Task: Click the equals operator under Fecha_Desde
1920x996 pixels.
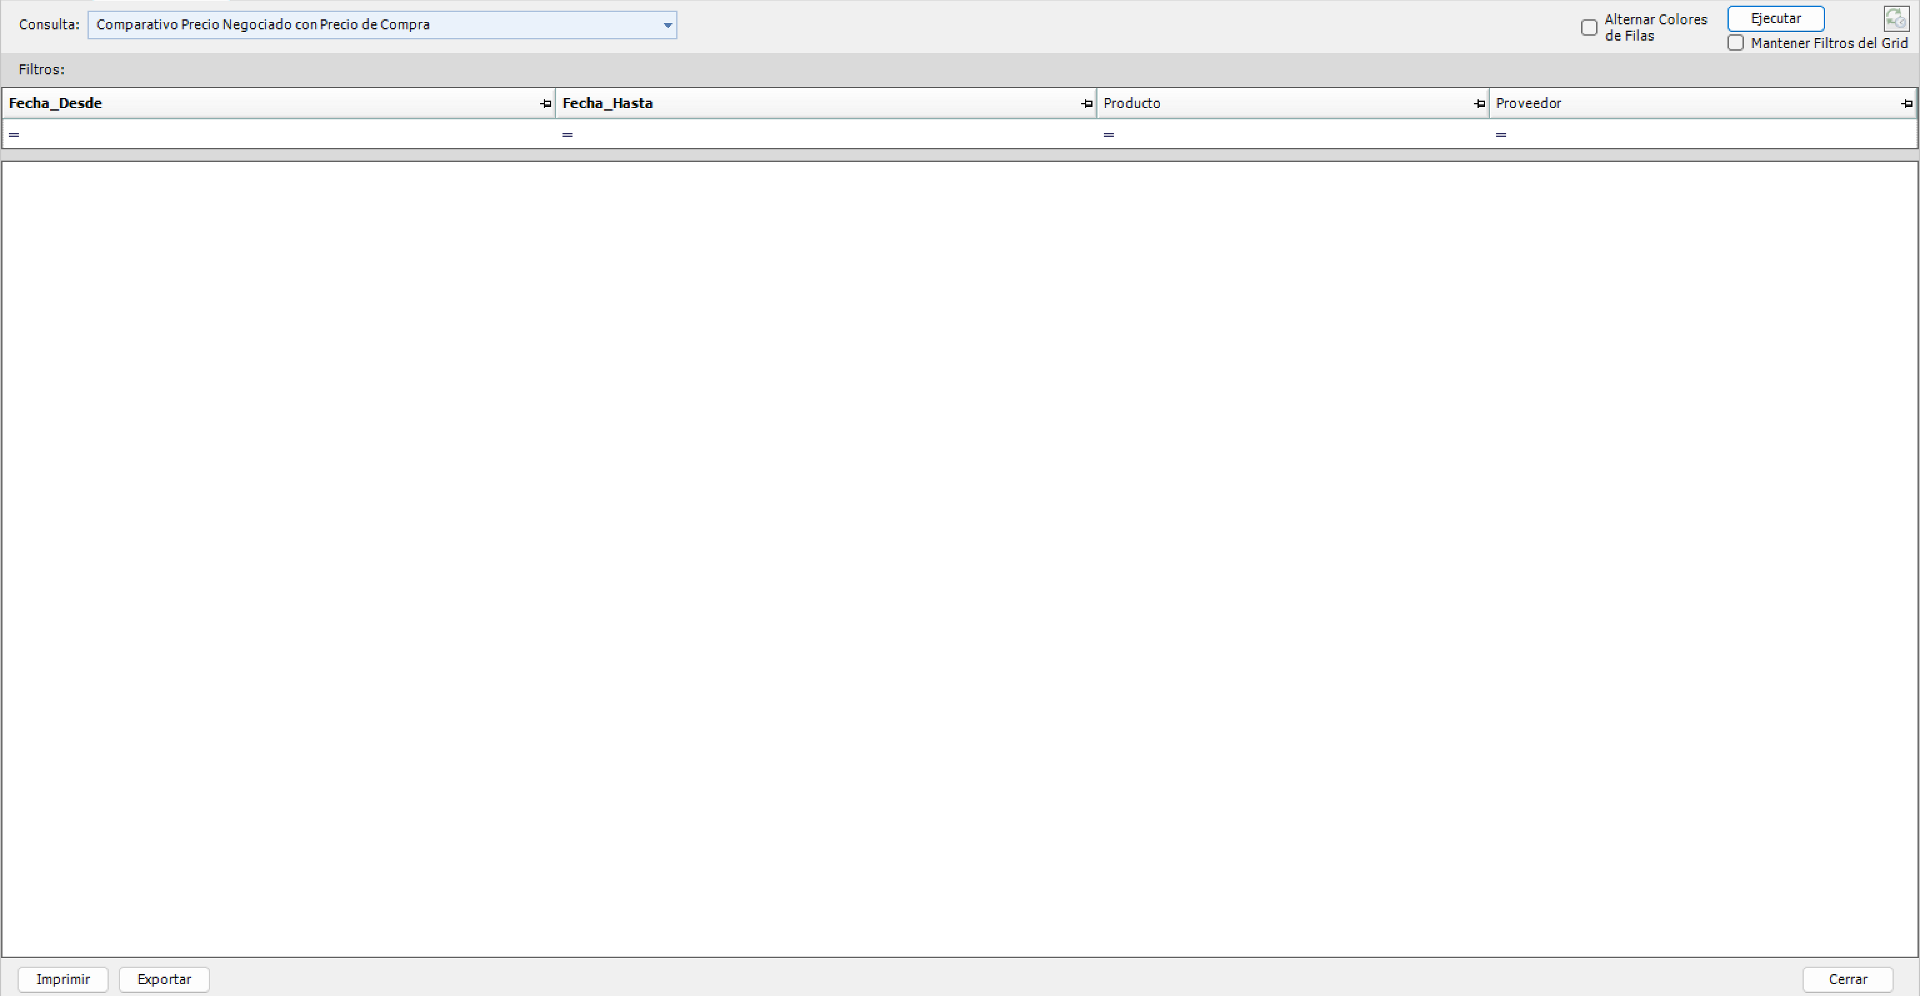Action: [15, 135]
